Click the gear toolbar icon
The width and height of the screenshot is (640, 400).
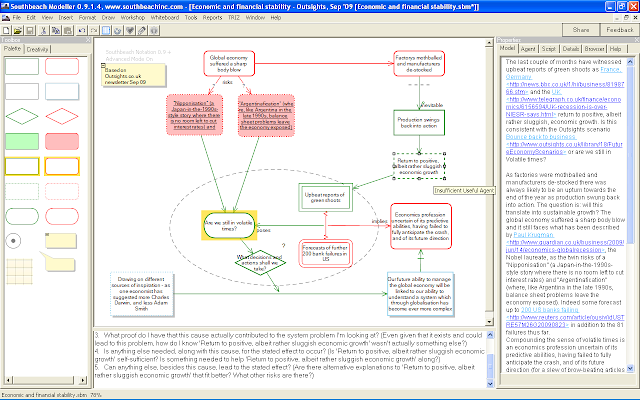pos(154,31)
